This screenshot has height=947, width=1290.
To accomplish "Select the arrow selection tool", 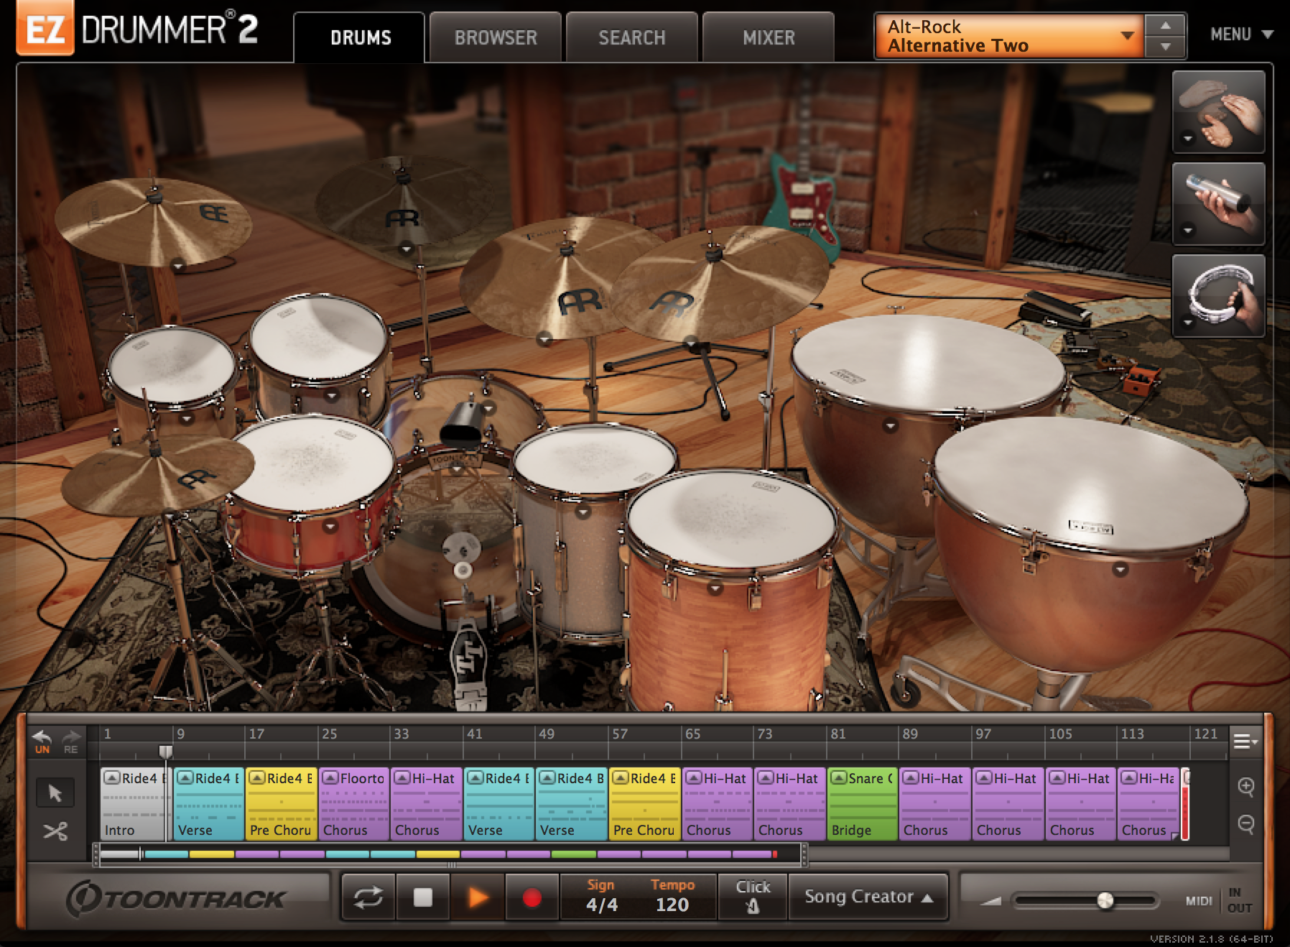I will [x=55, y=792].
